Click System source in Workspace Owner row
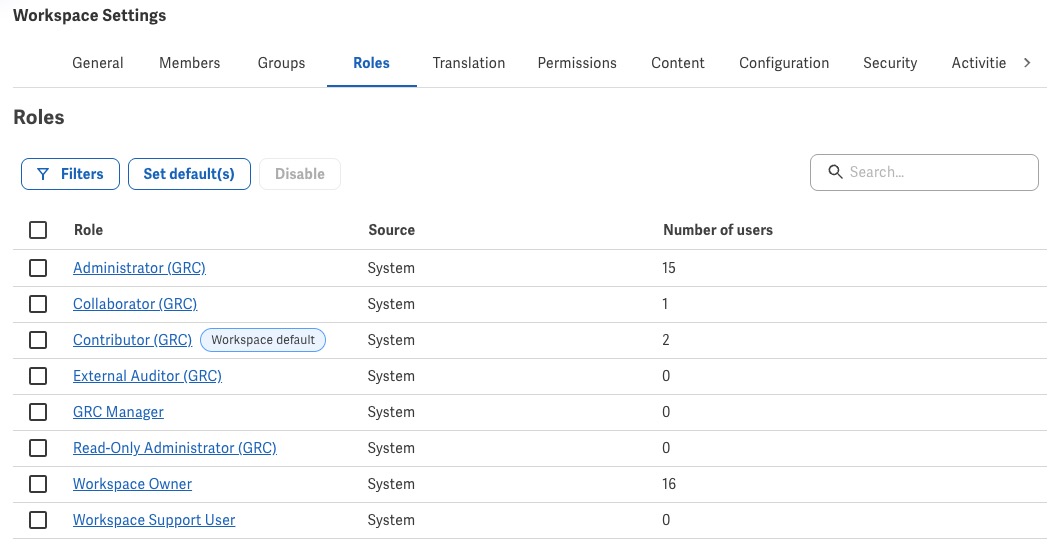The height and width of the screenshot is (553, 1060). tap(391, 484)
